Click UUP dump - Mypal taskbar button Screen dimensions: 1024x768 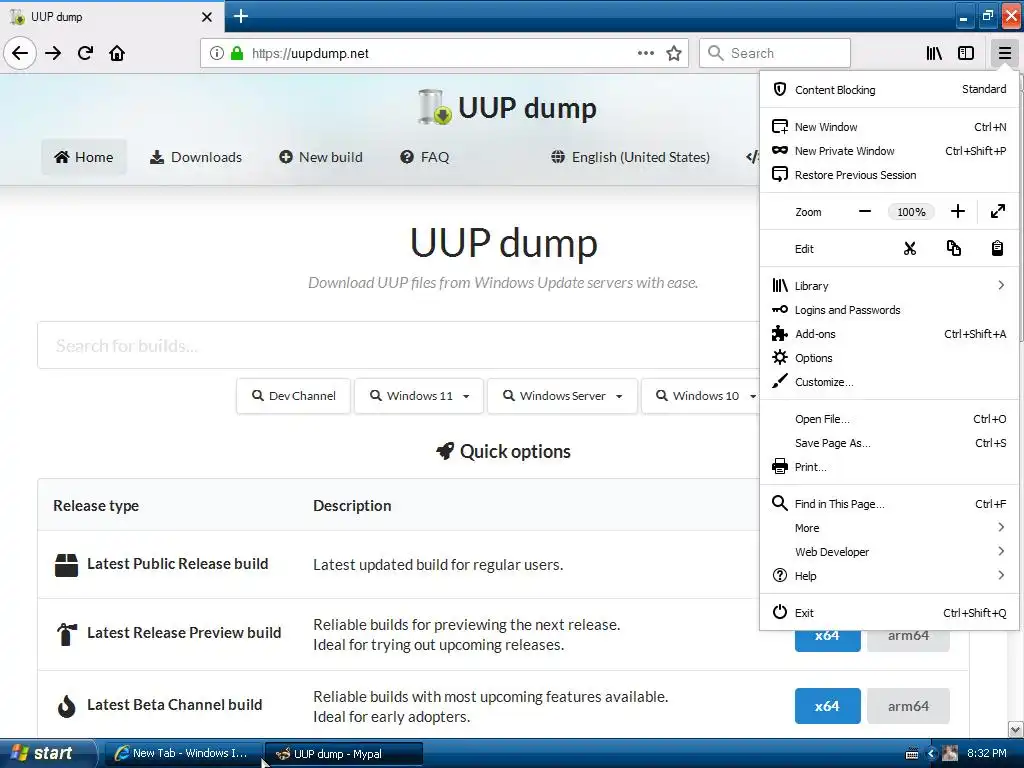click(x=344, y=753)
